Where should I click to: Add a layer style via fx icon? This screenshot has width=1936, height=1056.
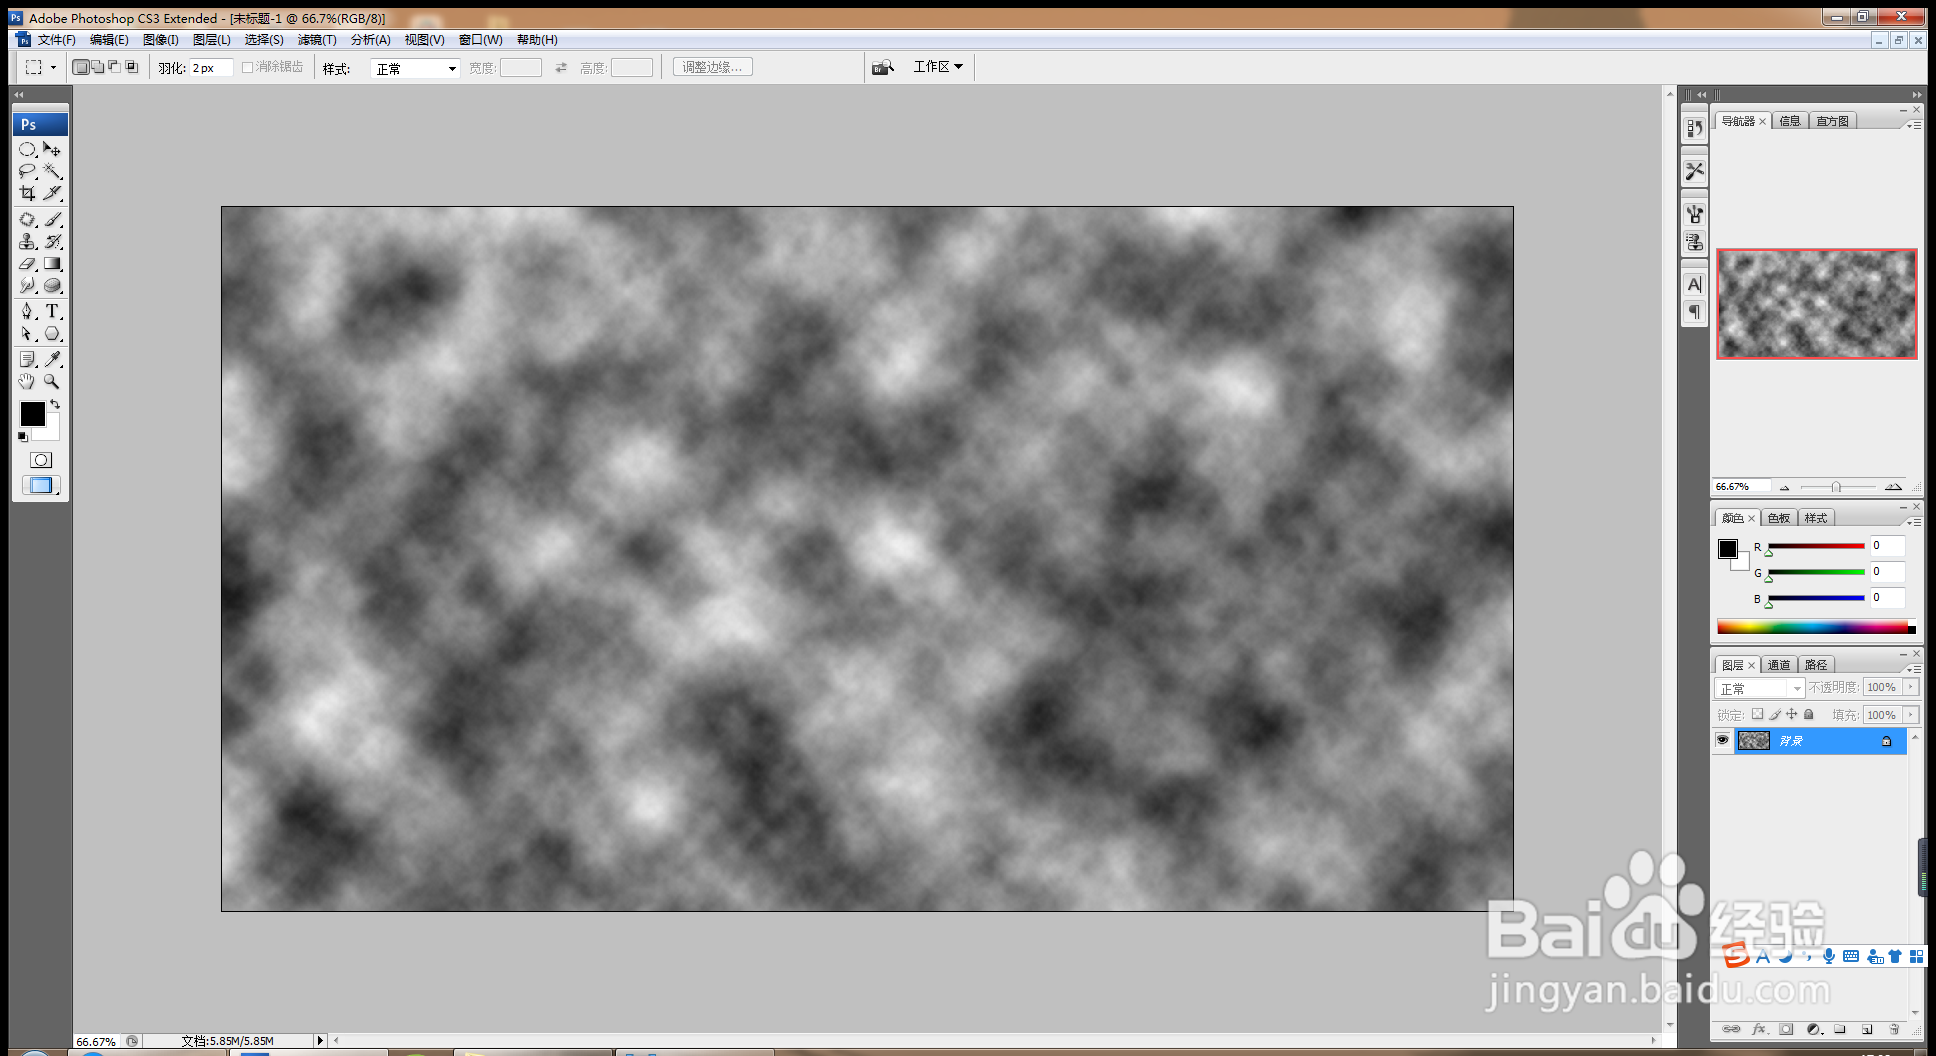tap(1760, 1029)
